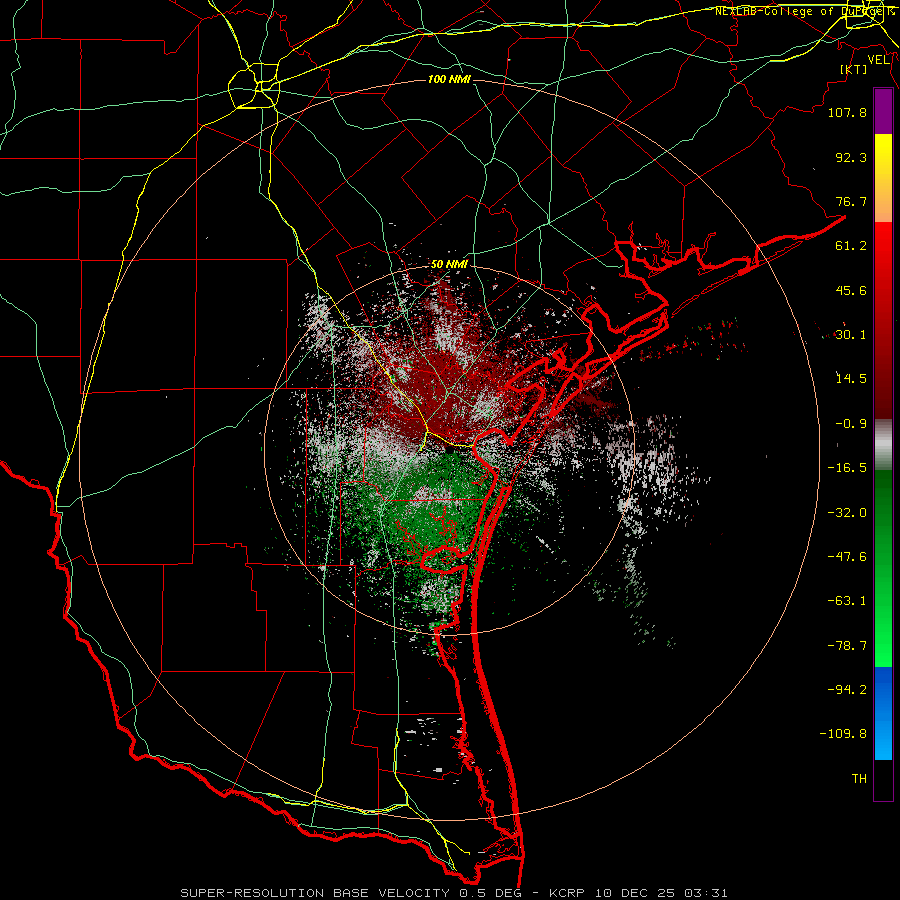This screenshot has height=900, width=900.
Task: Click the blue segment of the color bar
Action: pos(883,713)
